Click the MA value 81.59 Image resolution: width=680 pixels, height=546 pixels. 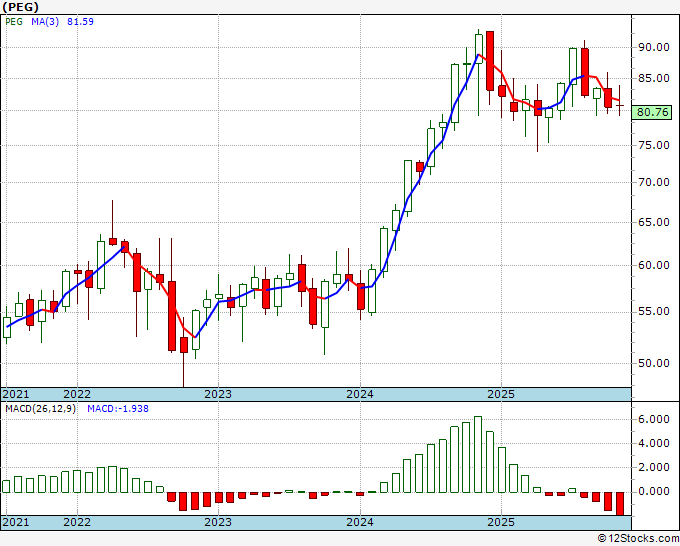(80, 22)
